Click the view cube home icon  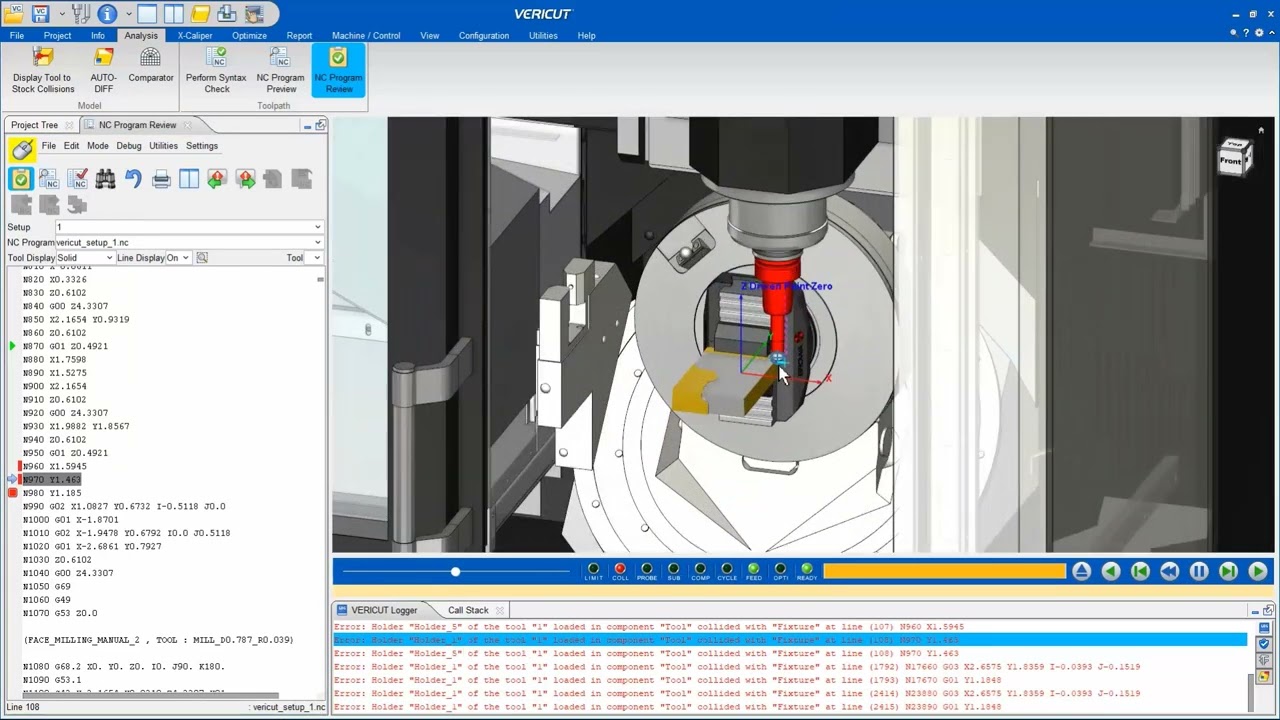[x=1260, y=130]
